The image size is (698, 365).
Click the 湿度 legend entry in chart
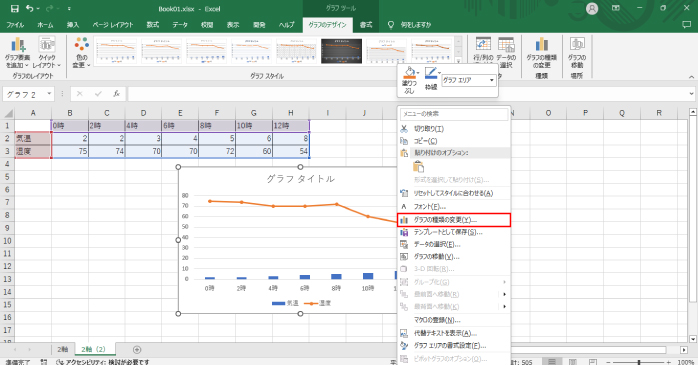click(x=318, y=303)
